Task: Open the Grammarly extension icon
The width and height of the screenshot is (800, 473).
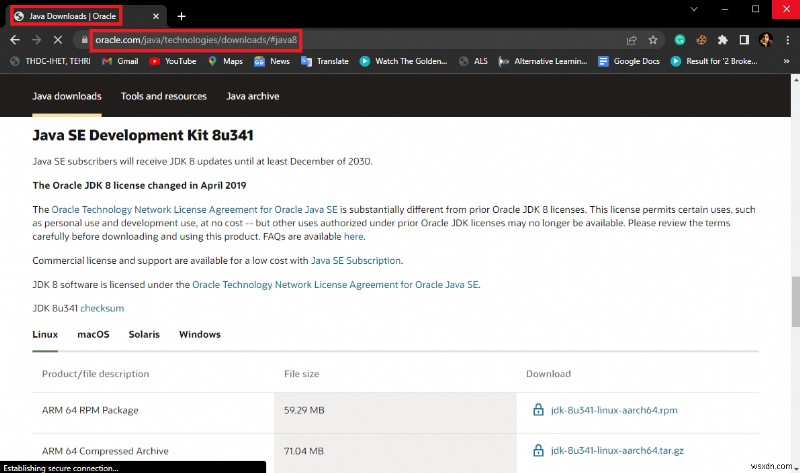Action: click(680, 40)
